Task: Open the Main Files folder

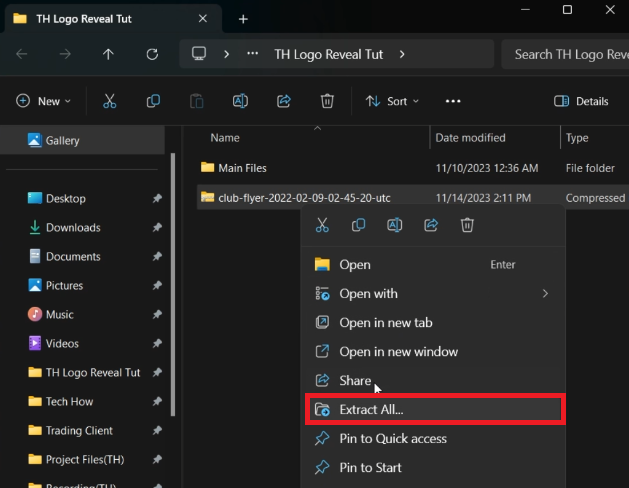Action: pos(242,168)
